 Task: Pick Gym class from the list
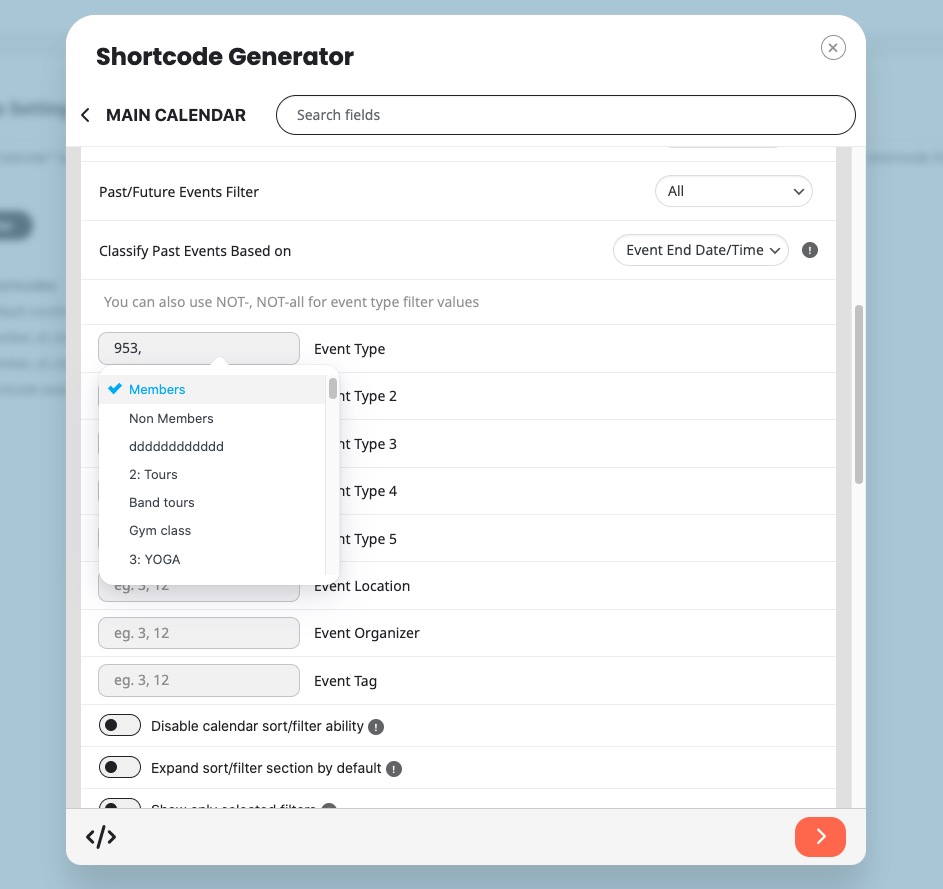pos(160,531)
